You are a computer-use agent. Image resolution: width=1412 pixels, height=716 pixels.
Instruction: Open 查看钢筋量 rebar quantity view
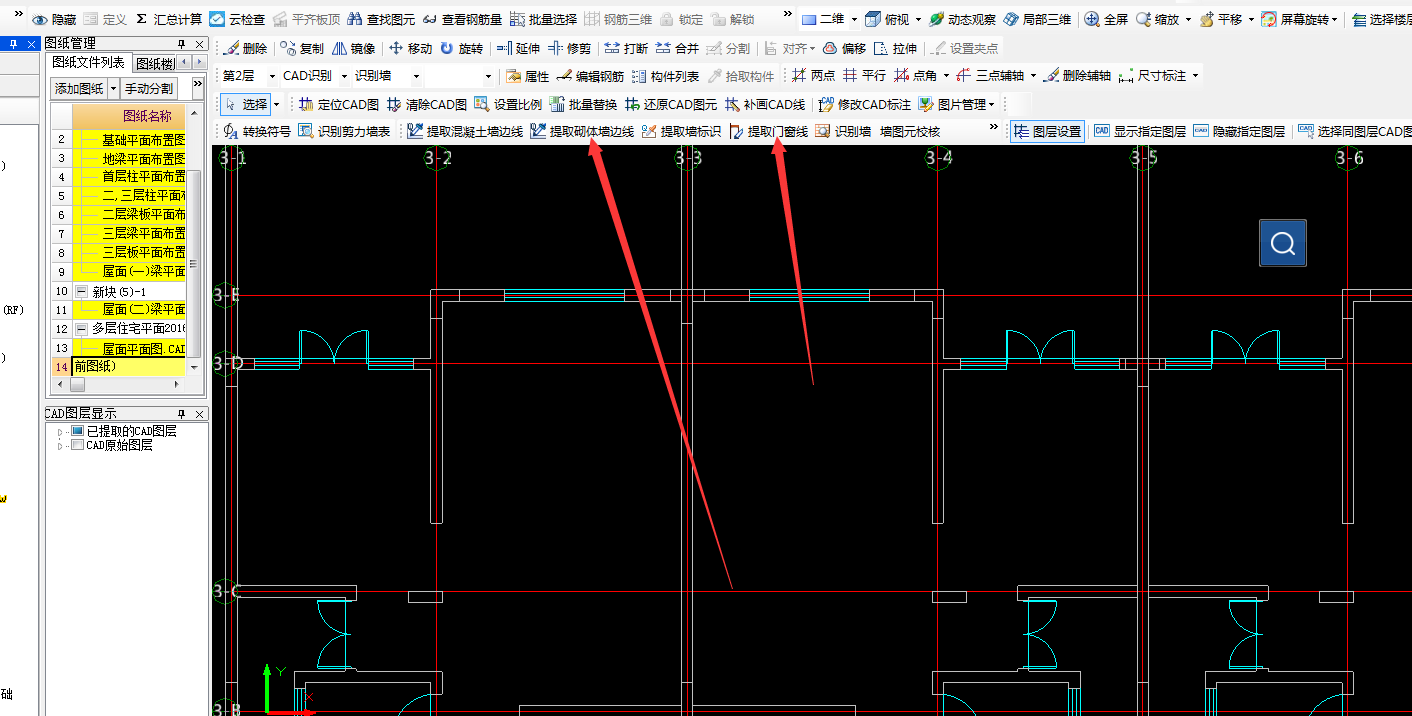pos(462,19)
